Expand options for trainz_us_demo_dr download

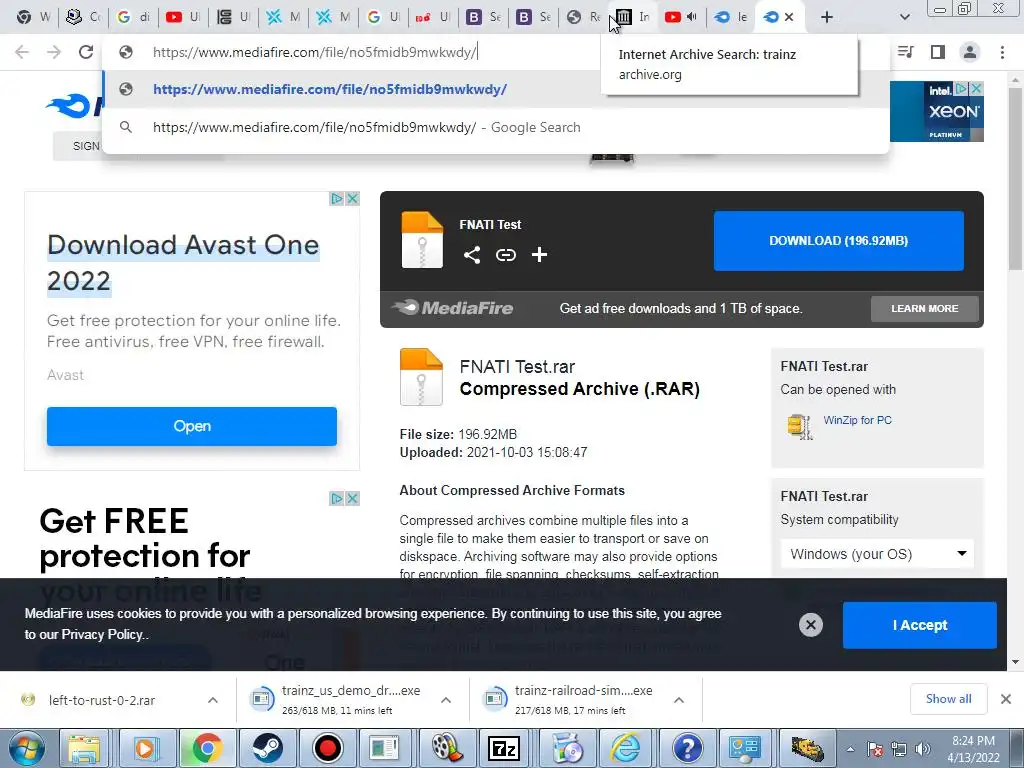[445, 700]
